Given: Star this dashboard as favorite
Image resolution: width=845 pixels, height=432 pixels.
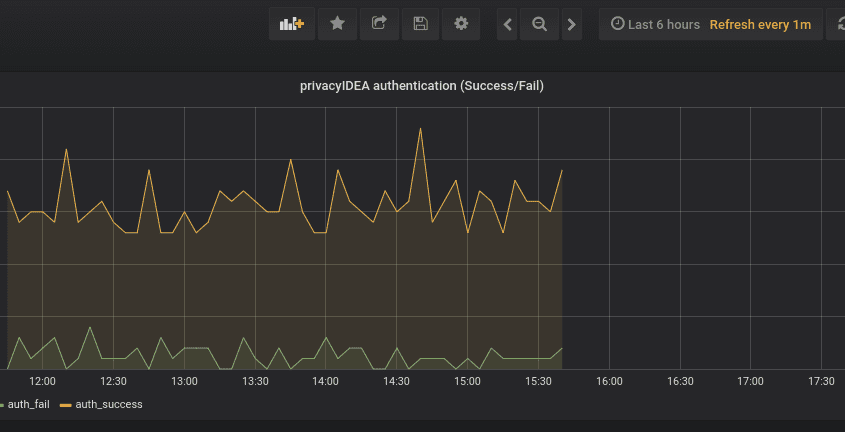Looking at the screenshot, I should 337,24.
